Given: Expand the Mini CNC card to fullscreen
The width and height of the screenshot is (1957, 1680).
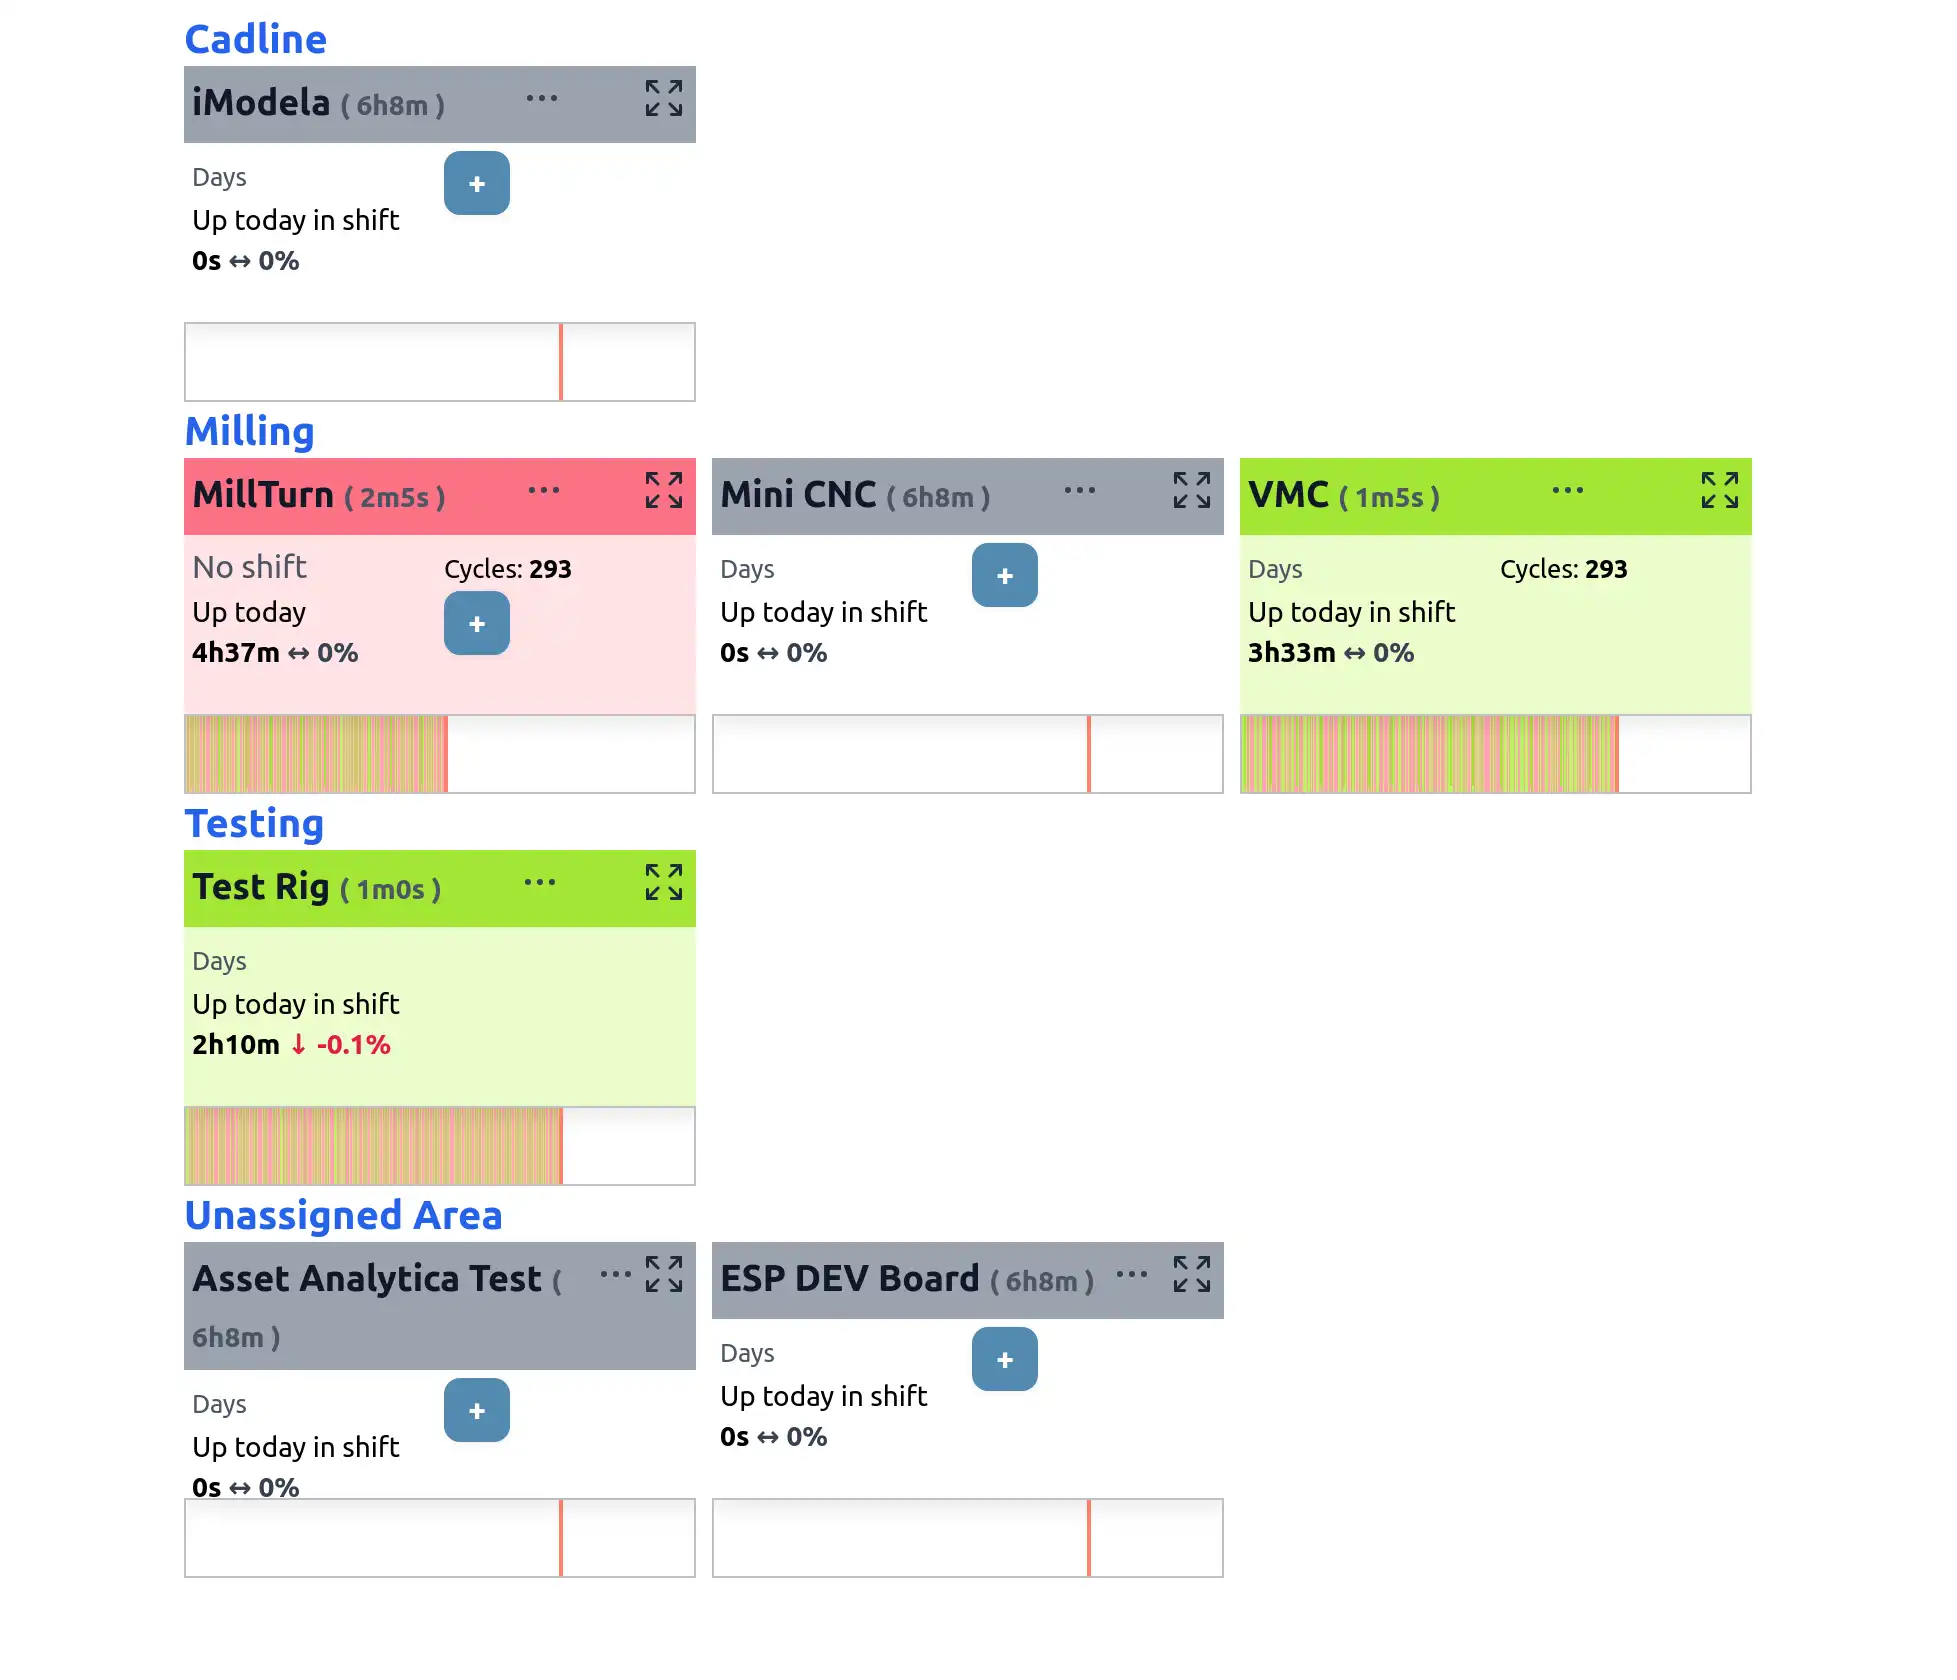Looking at the screenshot, I should (x=1191, y=491).
